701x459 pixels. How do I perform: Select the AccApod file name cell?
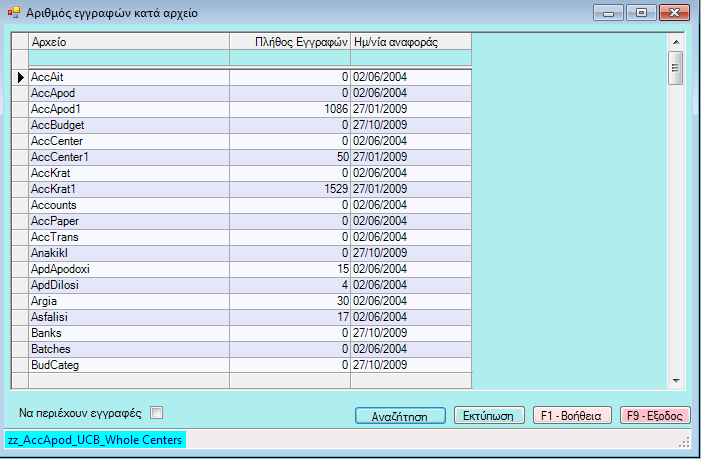point(129,93)
